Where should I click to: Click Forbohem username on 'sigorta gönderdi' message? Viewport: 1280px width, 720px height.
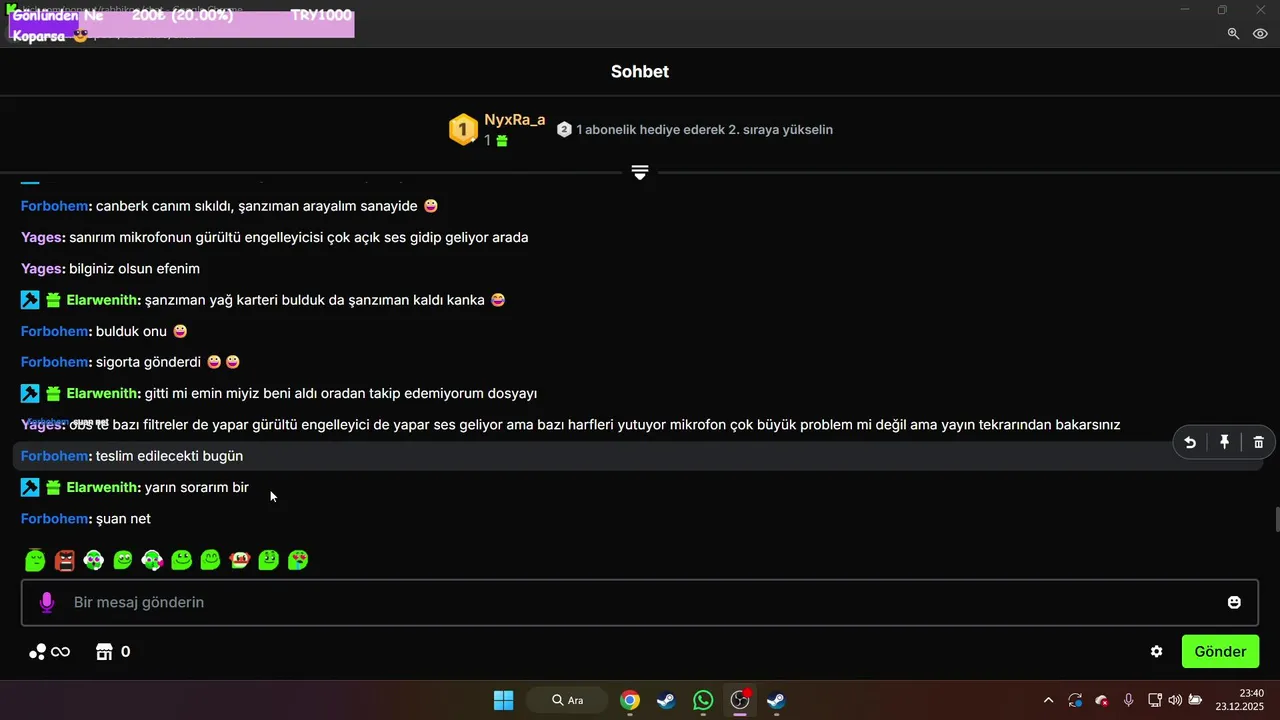[55, 362]
